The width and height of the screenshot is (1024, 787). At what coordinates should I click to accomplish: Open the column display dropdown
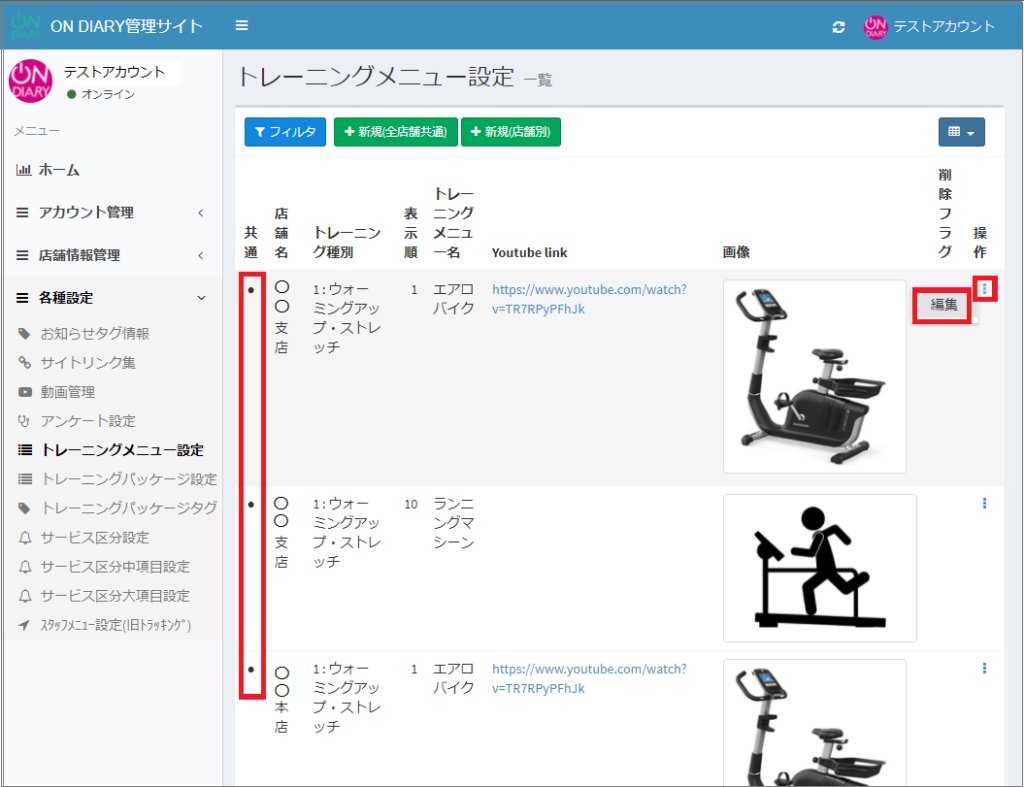[x=961, y=132]
